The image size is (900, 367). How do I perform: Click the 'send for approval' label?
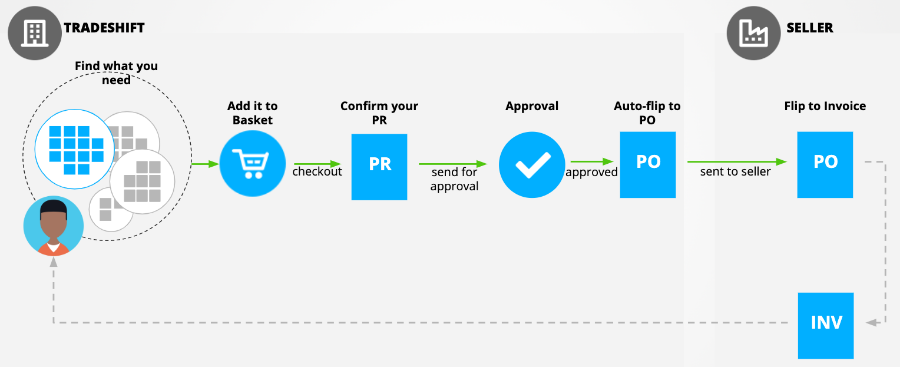455,179
